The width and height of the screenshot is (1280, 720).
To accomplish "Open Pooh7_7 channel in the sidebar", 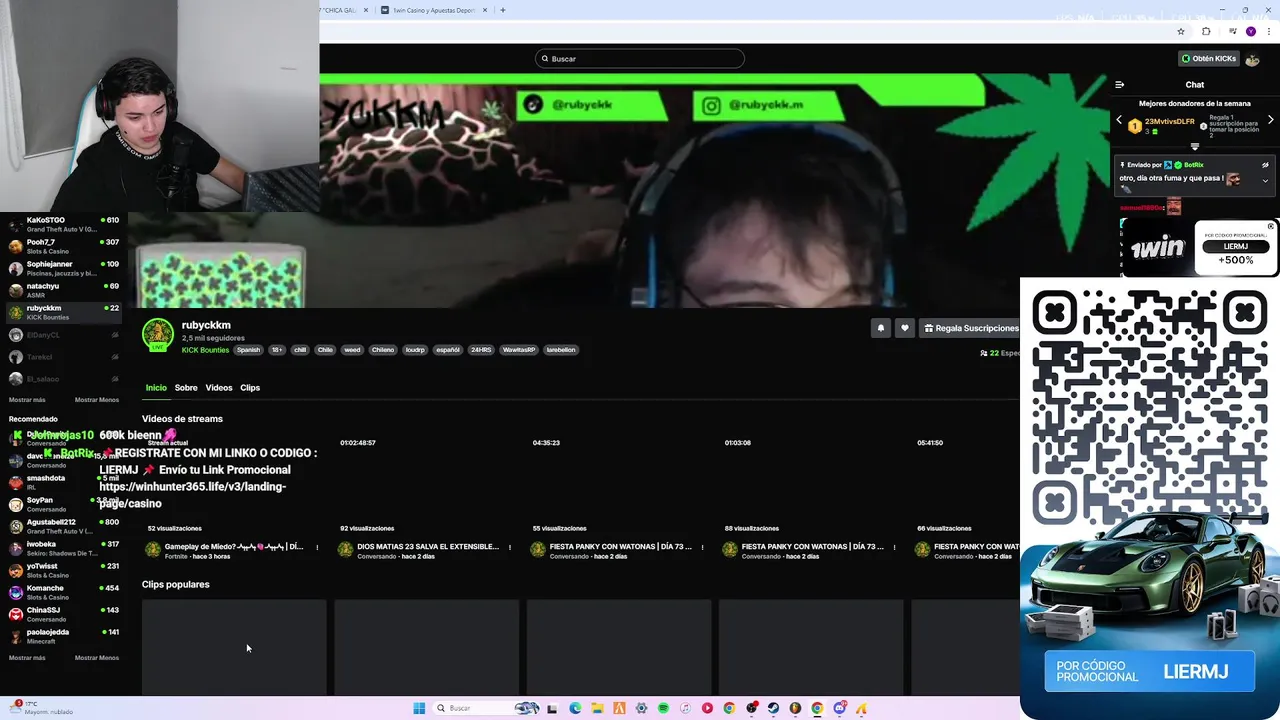I will point(64,246).
